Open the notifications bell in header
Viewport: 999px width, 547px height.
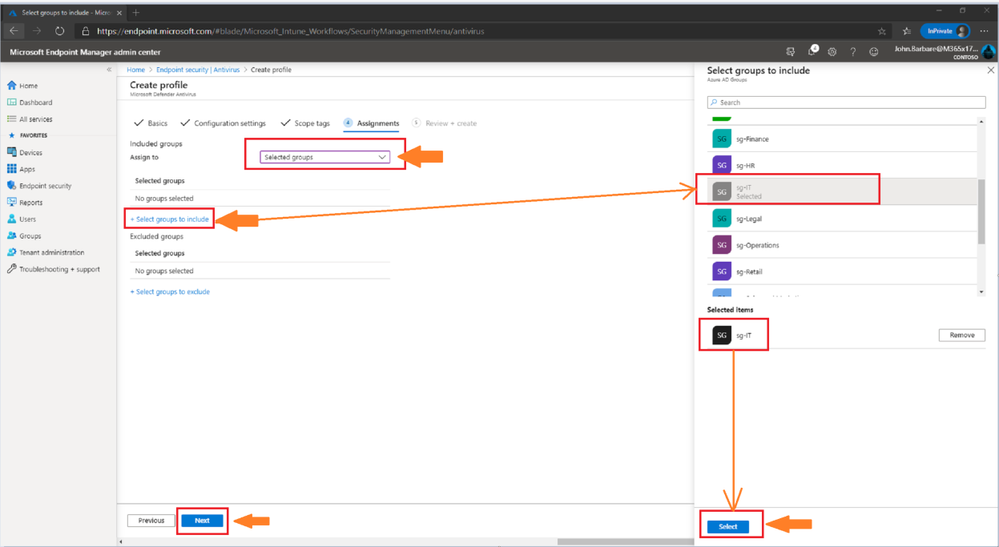click(x=812, y=51)
